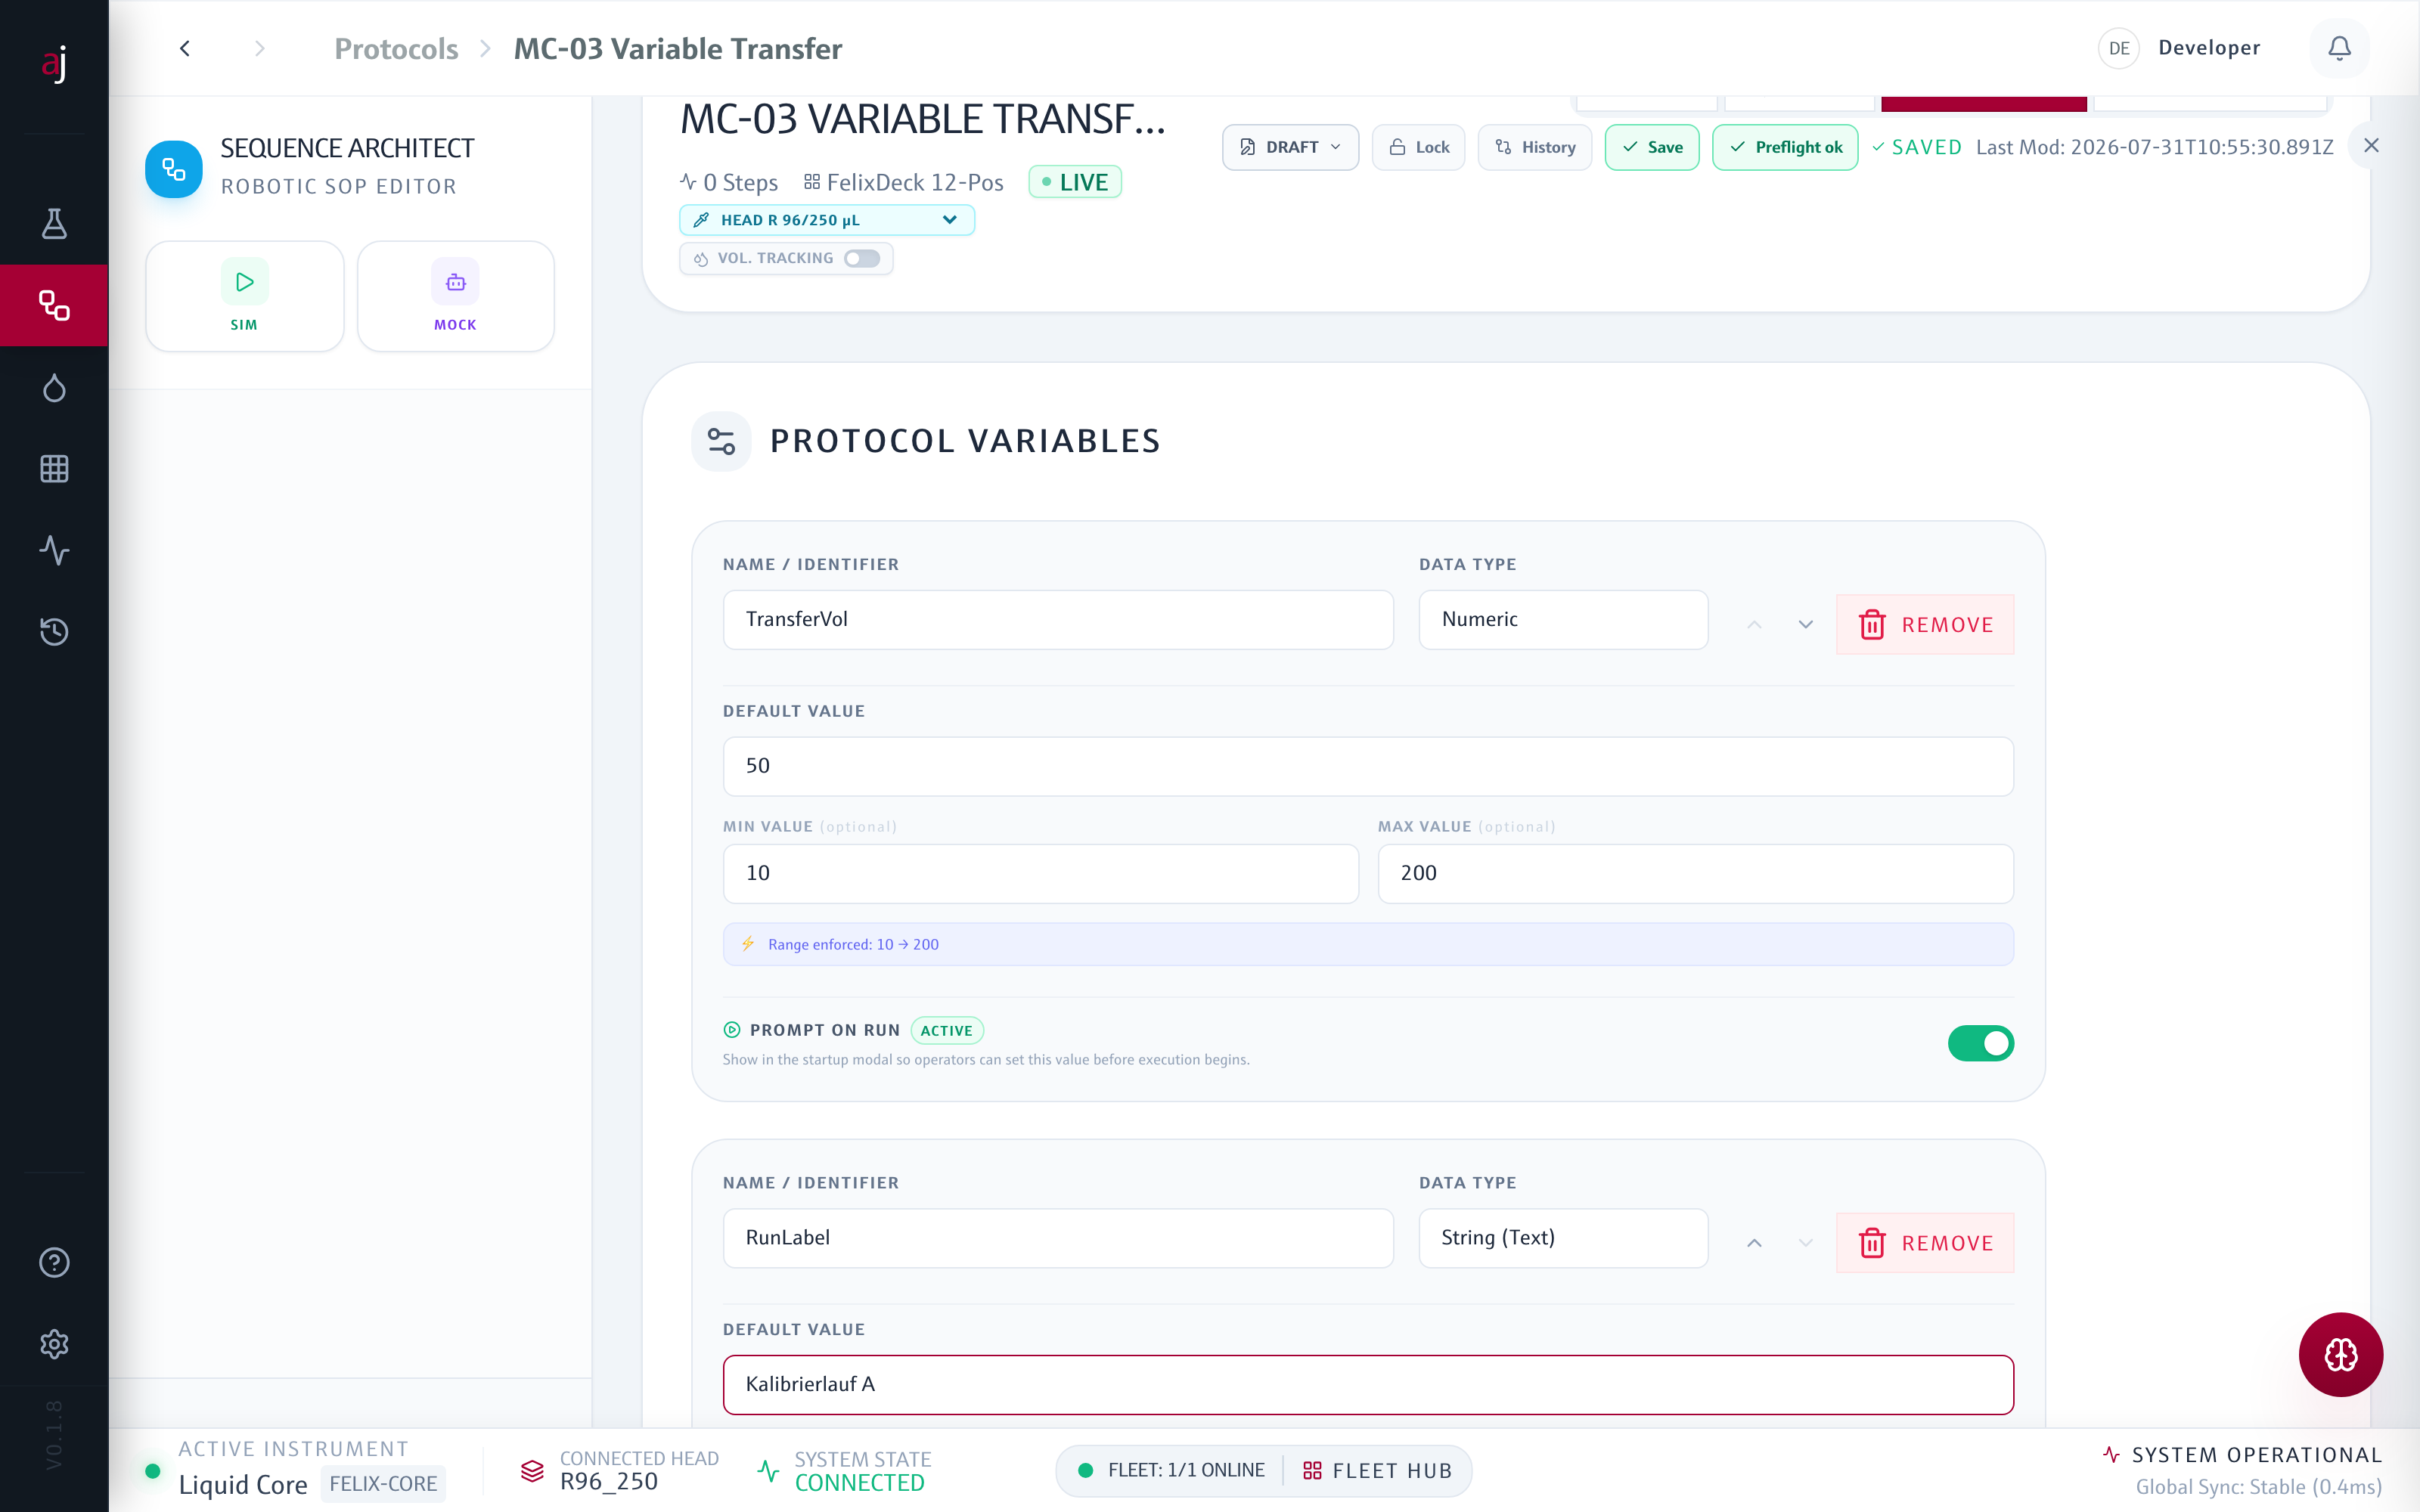Open the notifications bell

2339,48
